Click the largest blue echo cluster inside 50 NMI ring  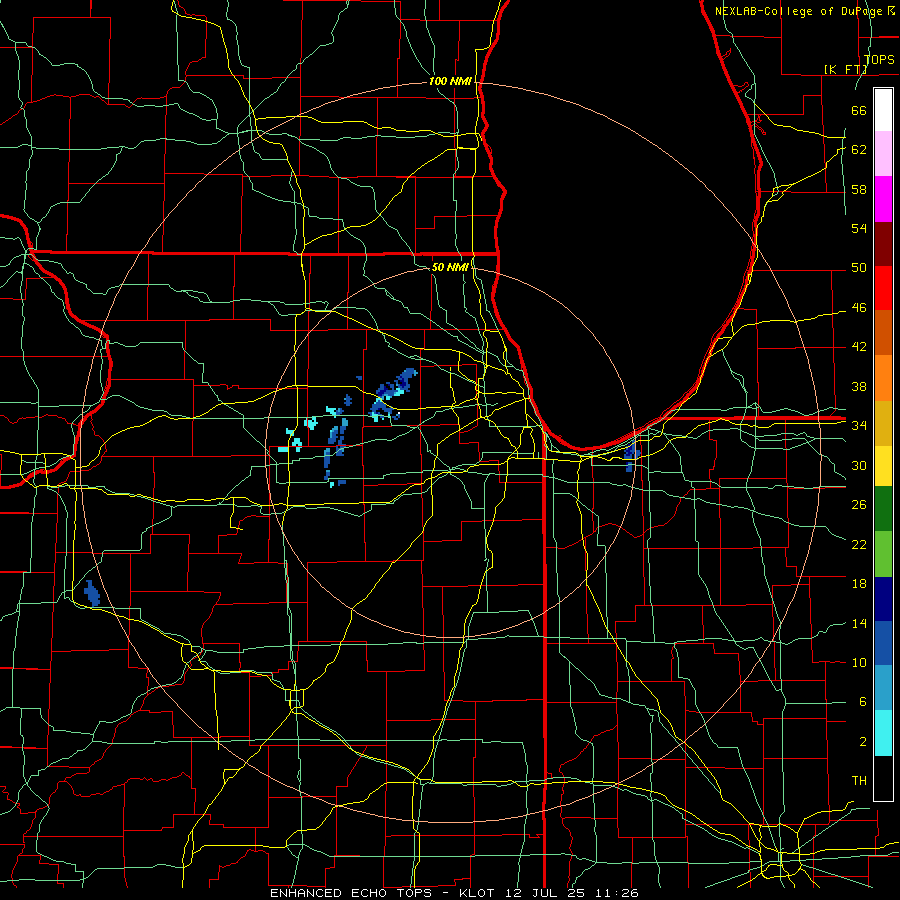393,395
